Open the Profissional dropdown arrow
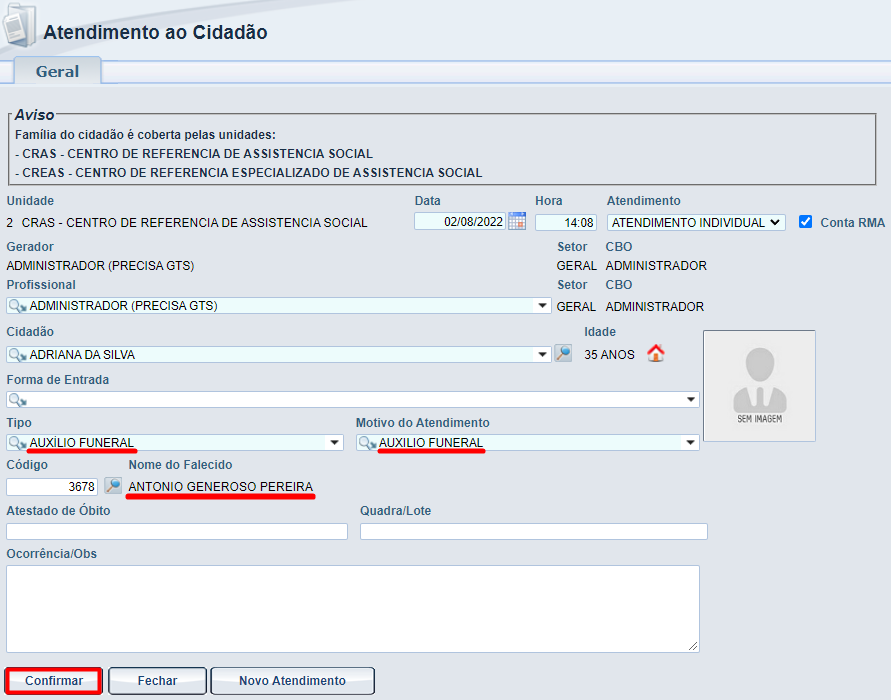891x700 pixels. (x=542, y=306)
